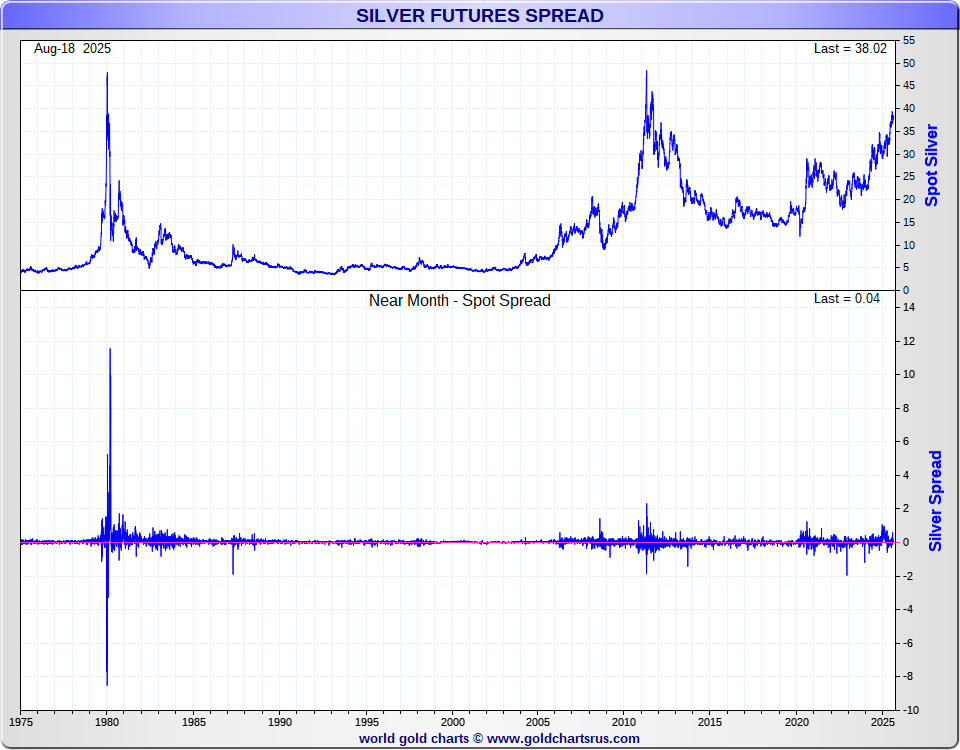Viewport: 960px width, 750px height.
Task: Click the 1990 x-axis label
Action: 280,722
